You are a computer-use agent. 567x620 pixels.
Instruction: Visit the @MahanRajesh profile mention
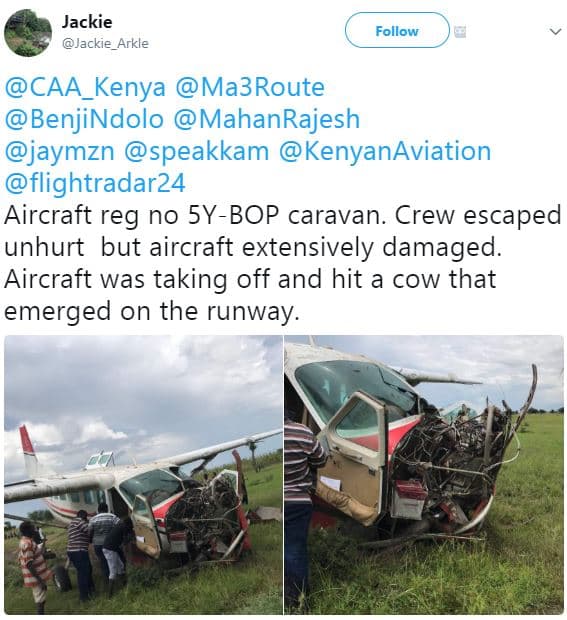pyautogui.click(x=266, y=119)
